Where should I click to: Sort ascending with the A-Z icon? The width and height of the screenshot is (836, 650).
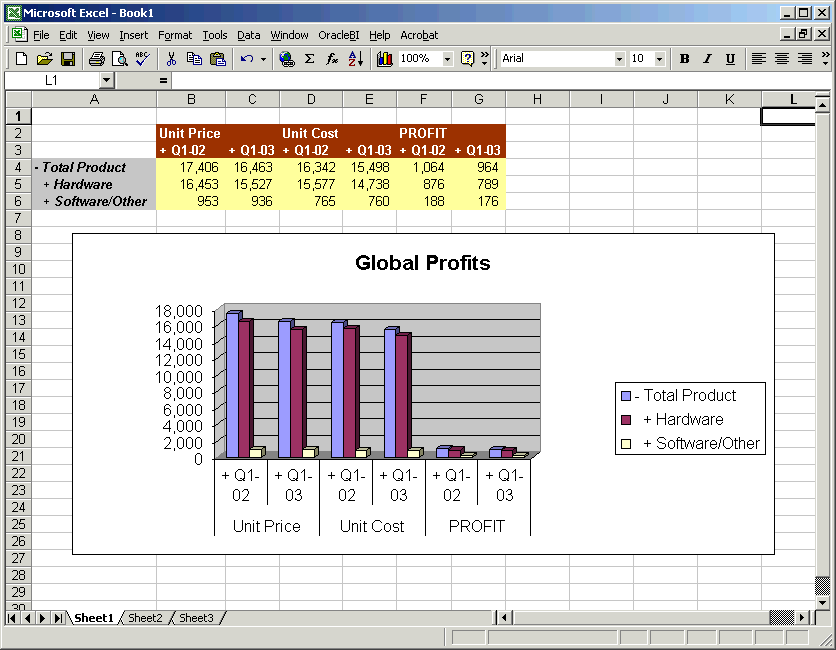356,59
